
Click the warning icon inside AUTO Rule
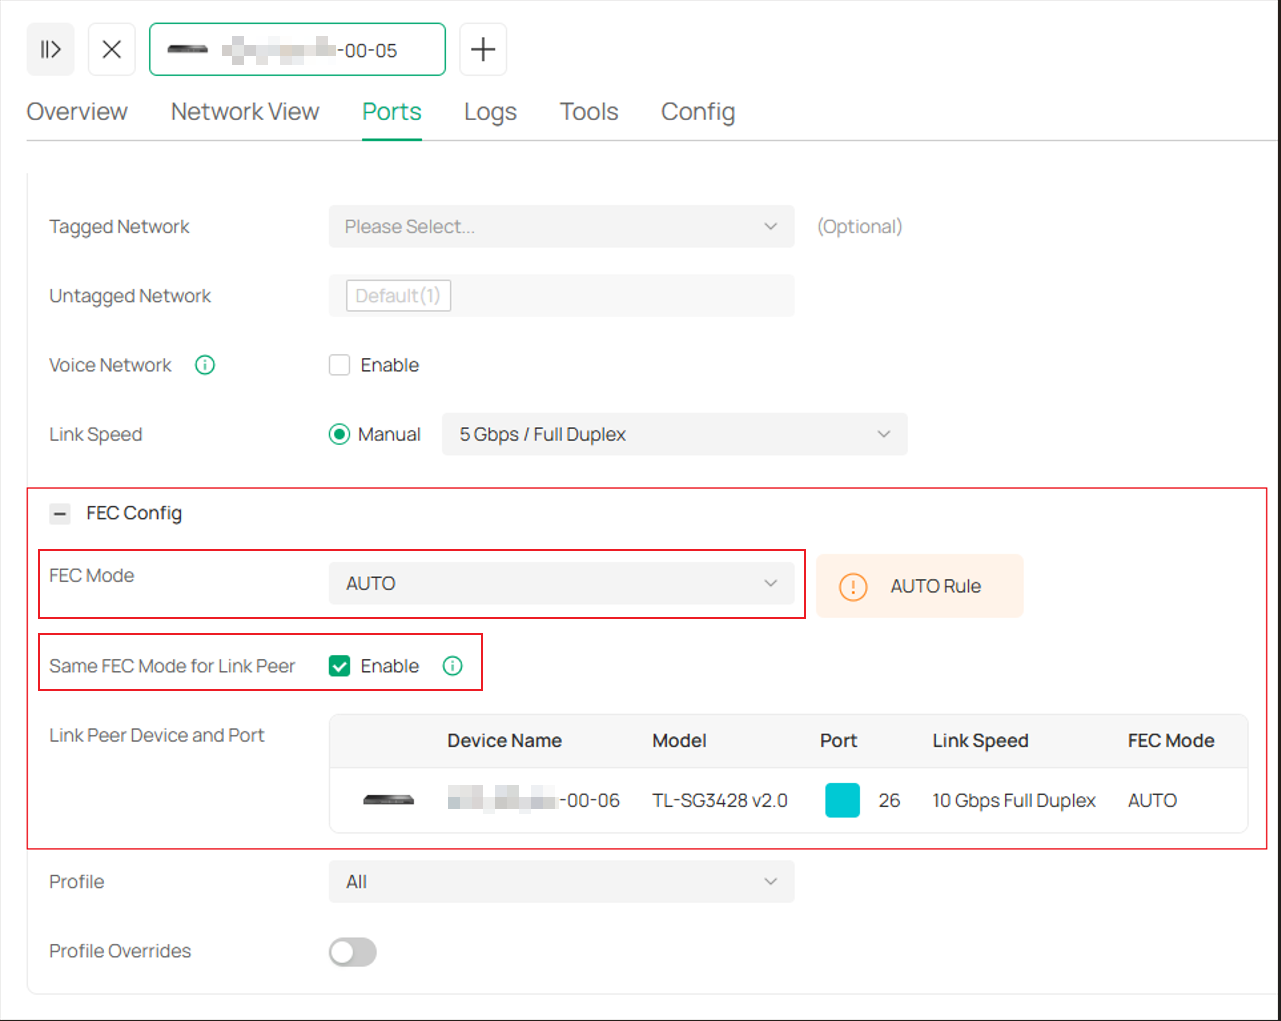tap(853, 587)
